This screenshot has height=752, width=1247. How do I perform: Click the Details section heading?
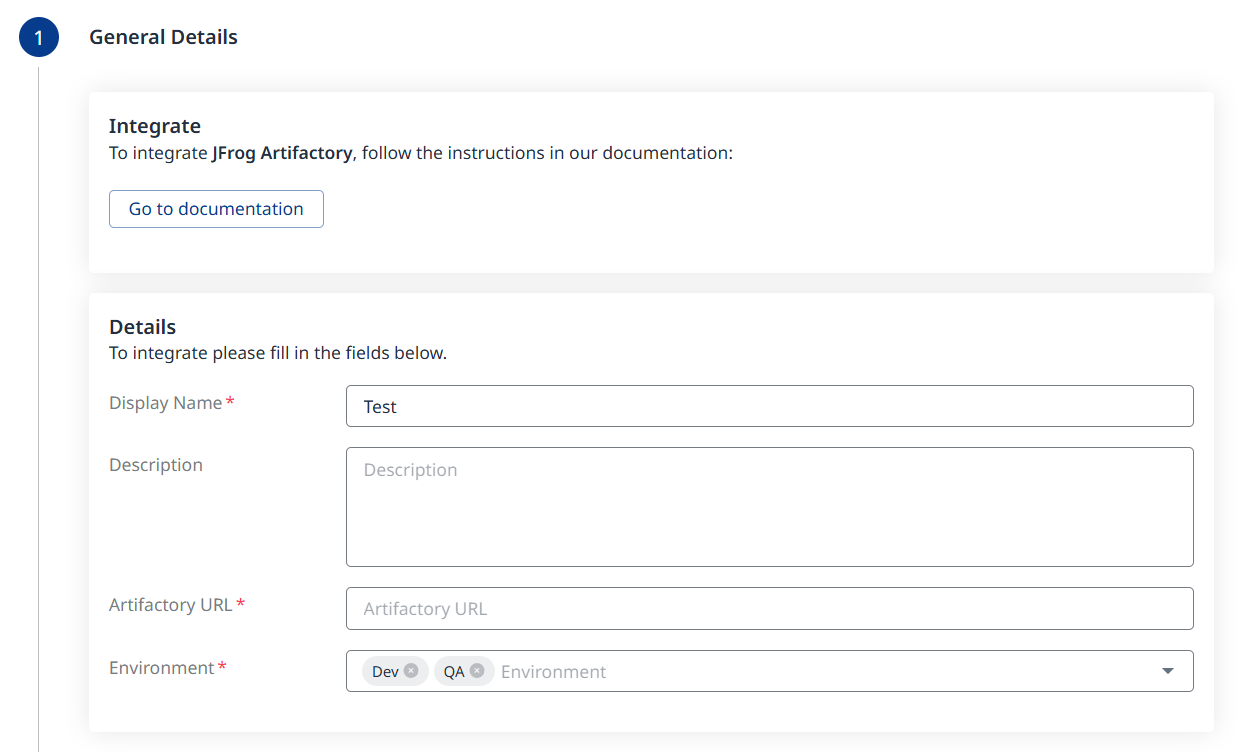tap(142, 327)
